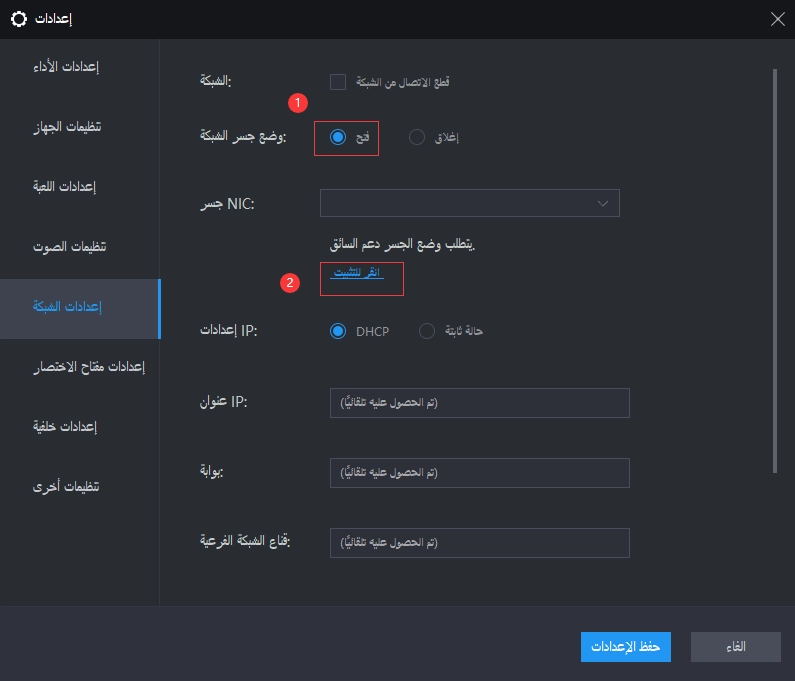Click the install driver link (انقر للتثبيت)

point(357,273)
